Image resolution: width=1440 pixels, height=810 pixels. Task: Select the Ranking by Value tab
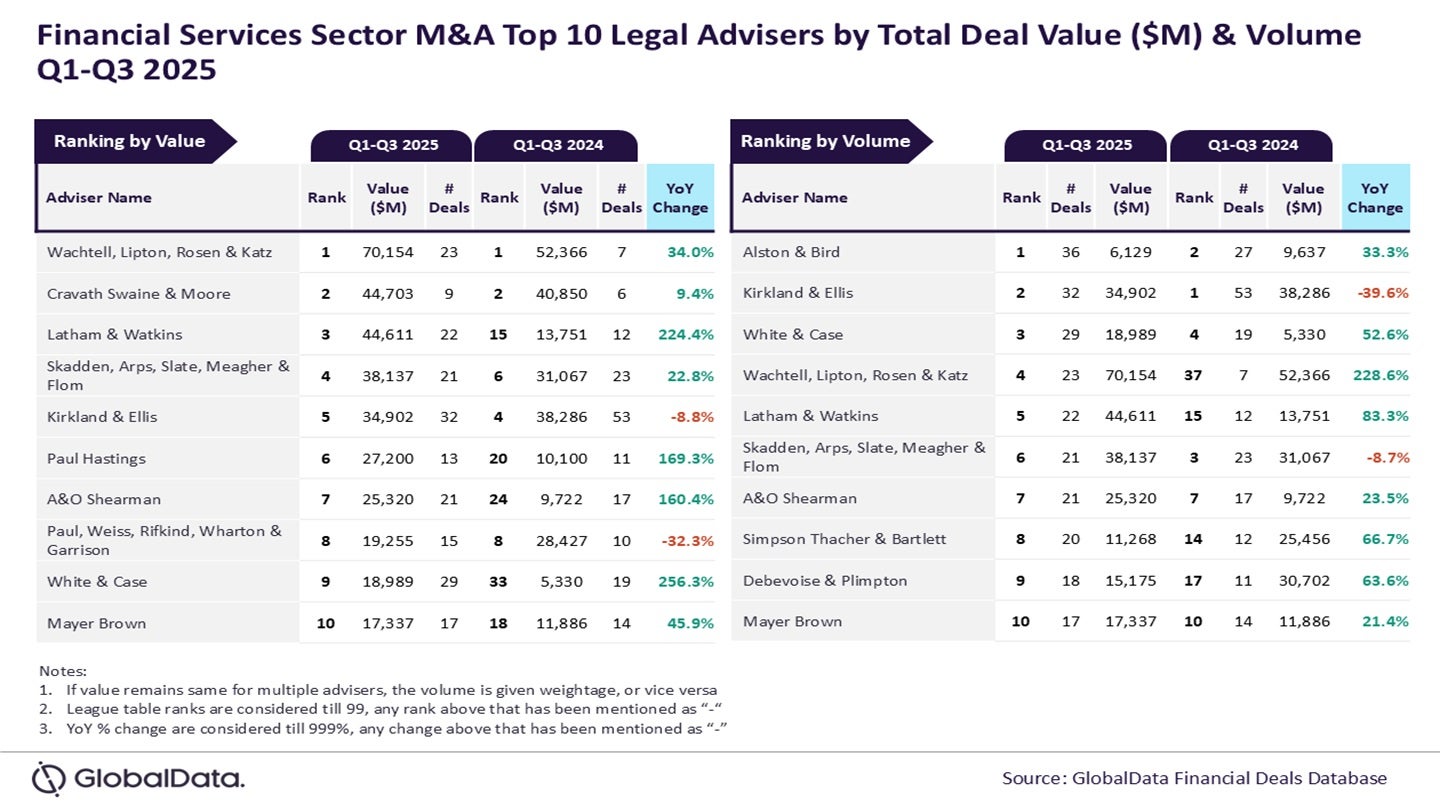coord(130,141)
